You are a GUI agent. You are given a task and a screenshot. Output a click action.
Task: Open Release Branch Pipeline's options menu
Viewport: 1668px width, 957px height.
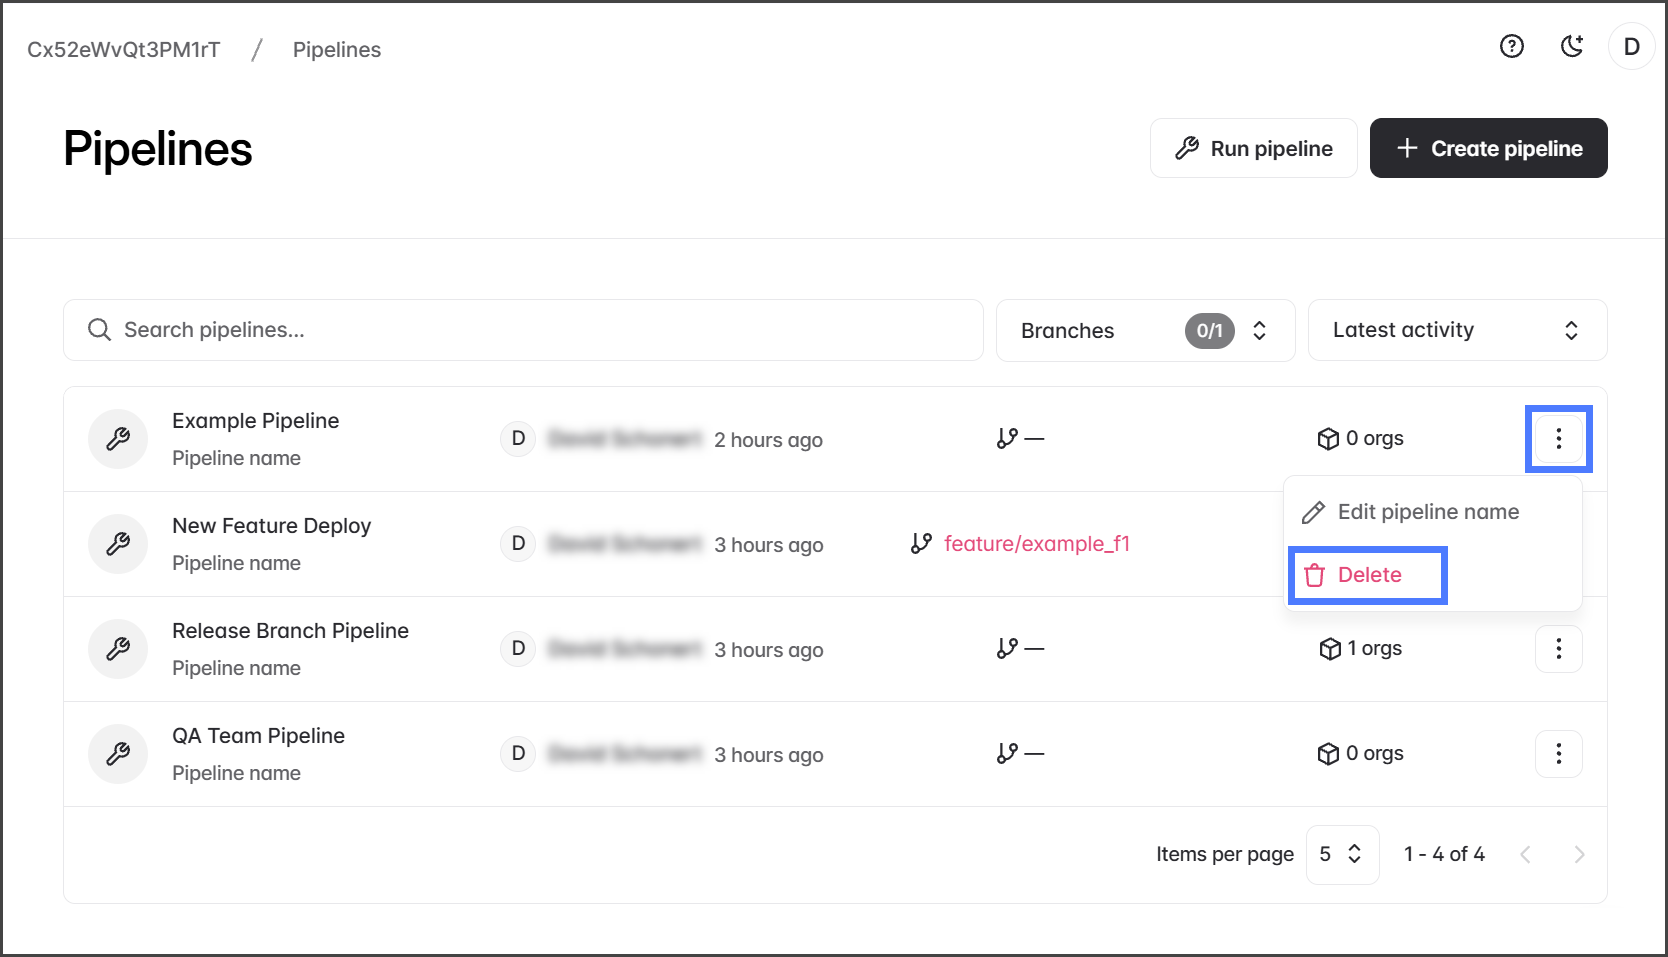[x=1558, y=649]
